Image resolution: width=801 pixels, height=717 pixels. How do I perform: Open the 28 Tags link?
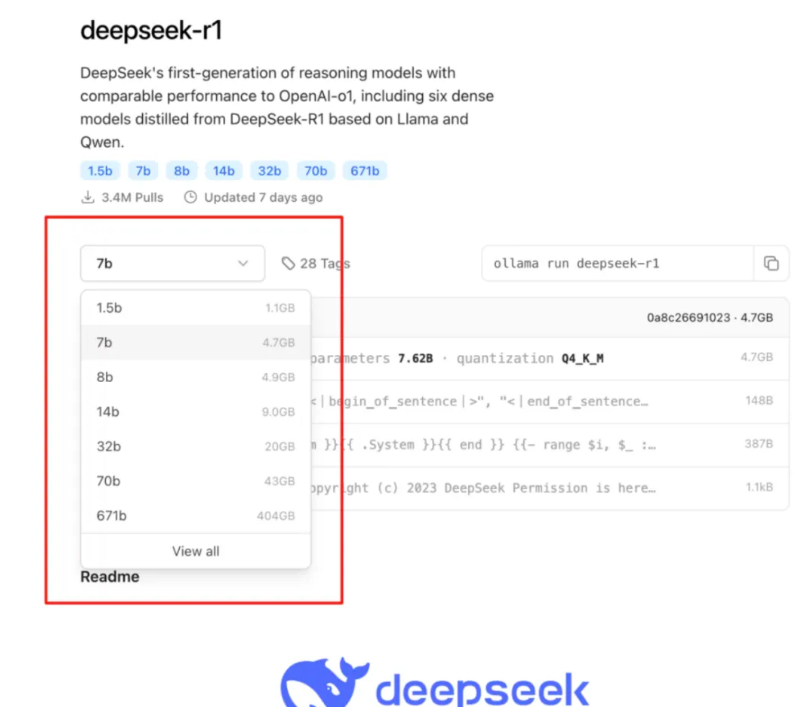pos(316,264)
